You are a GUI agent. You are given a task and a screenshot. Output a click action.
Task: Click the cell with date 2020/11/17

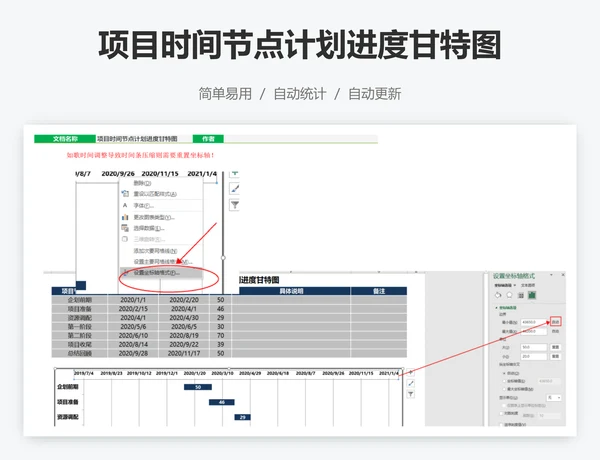click(x=184, y=353)
